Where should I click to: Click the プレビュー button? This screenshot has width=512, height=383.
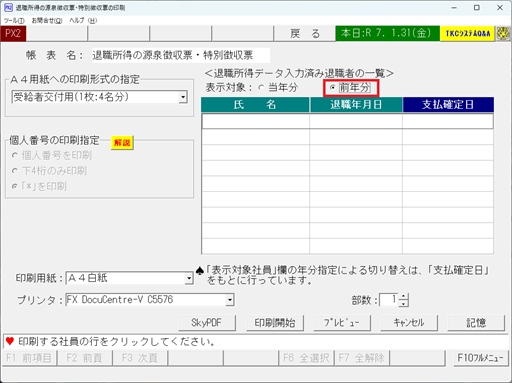click(342, 322)
